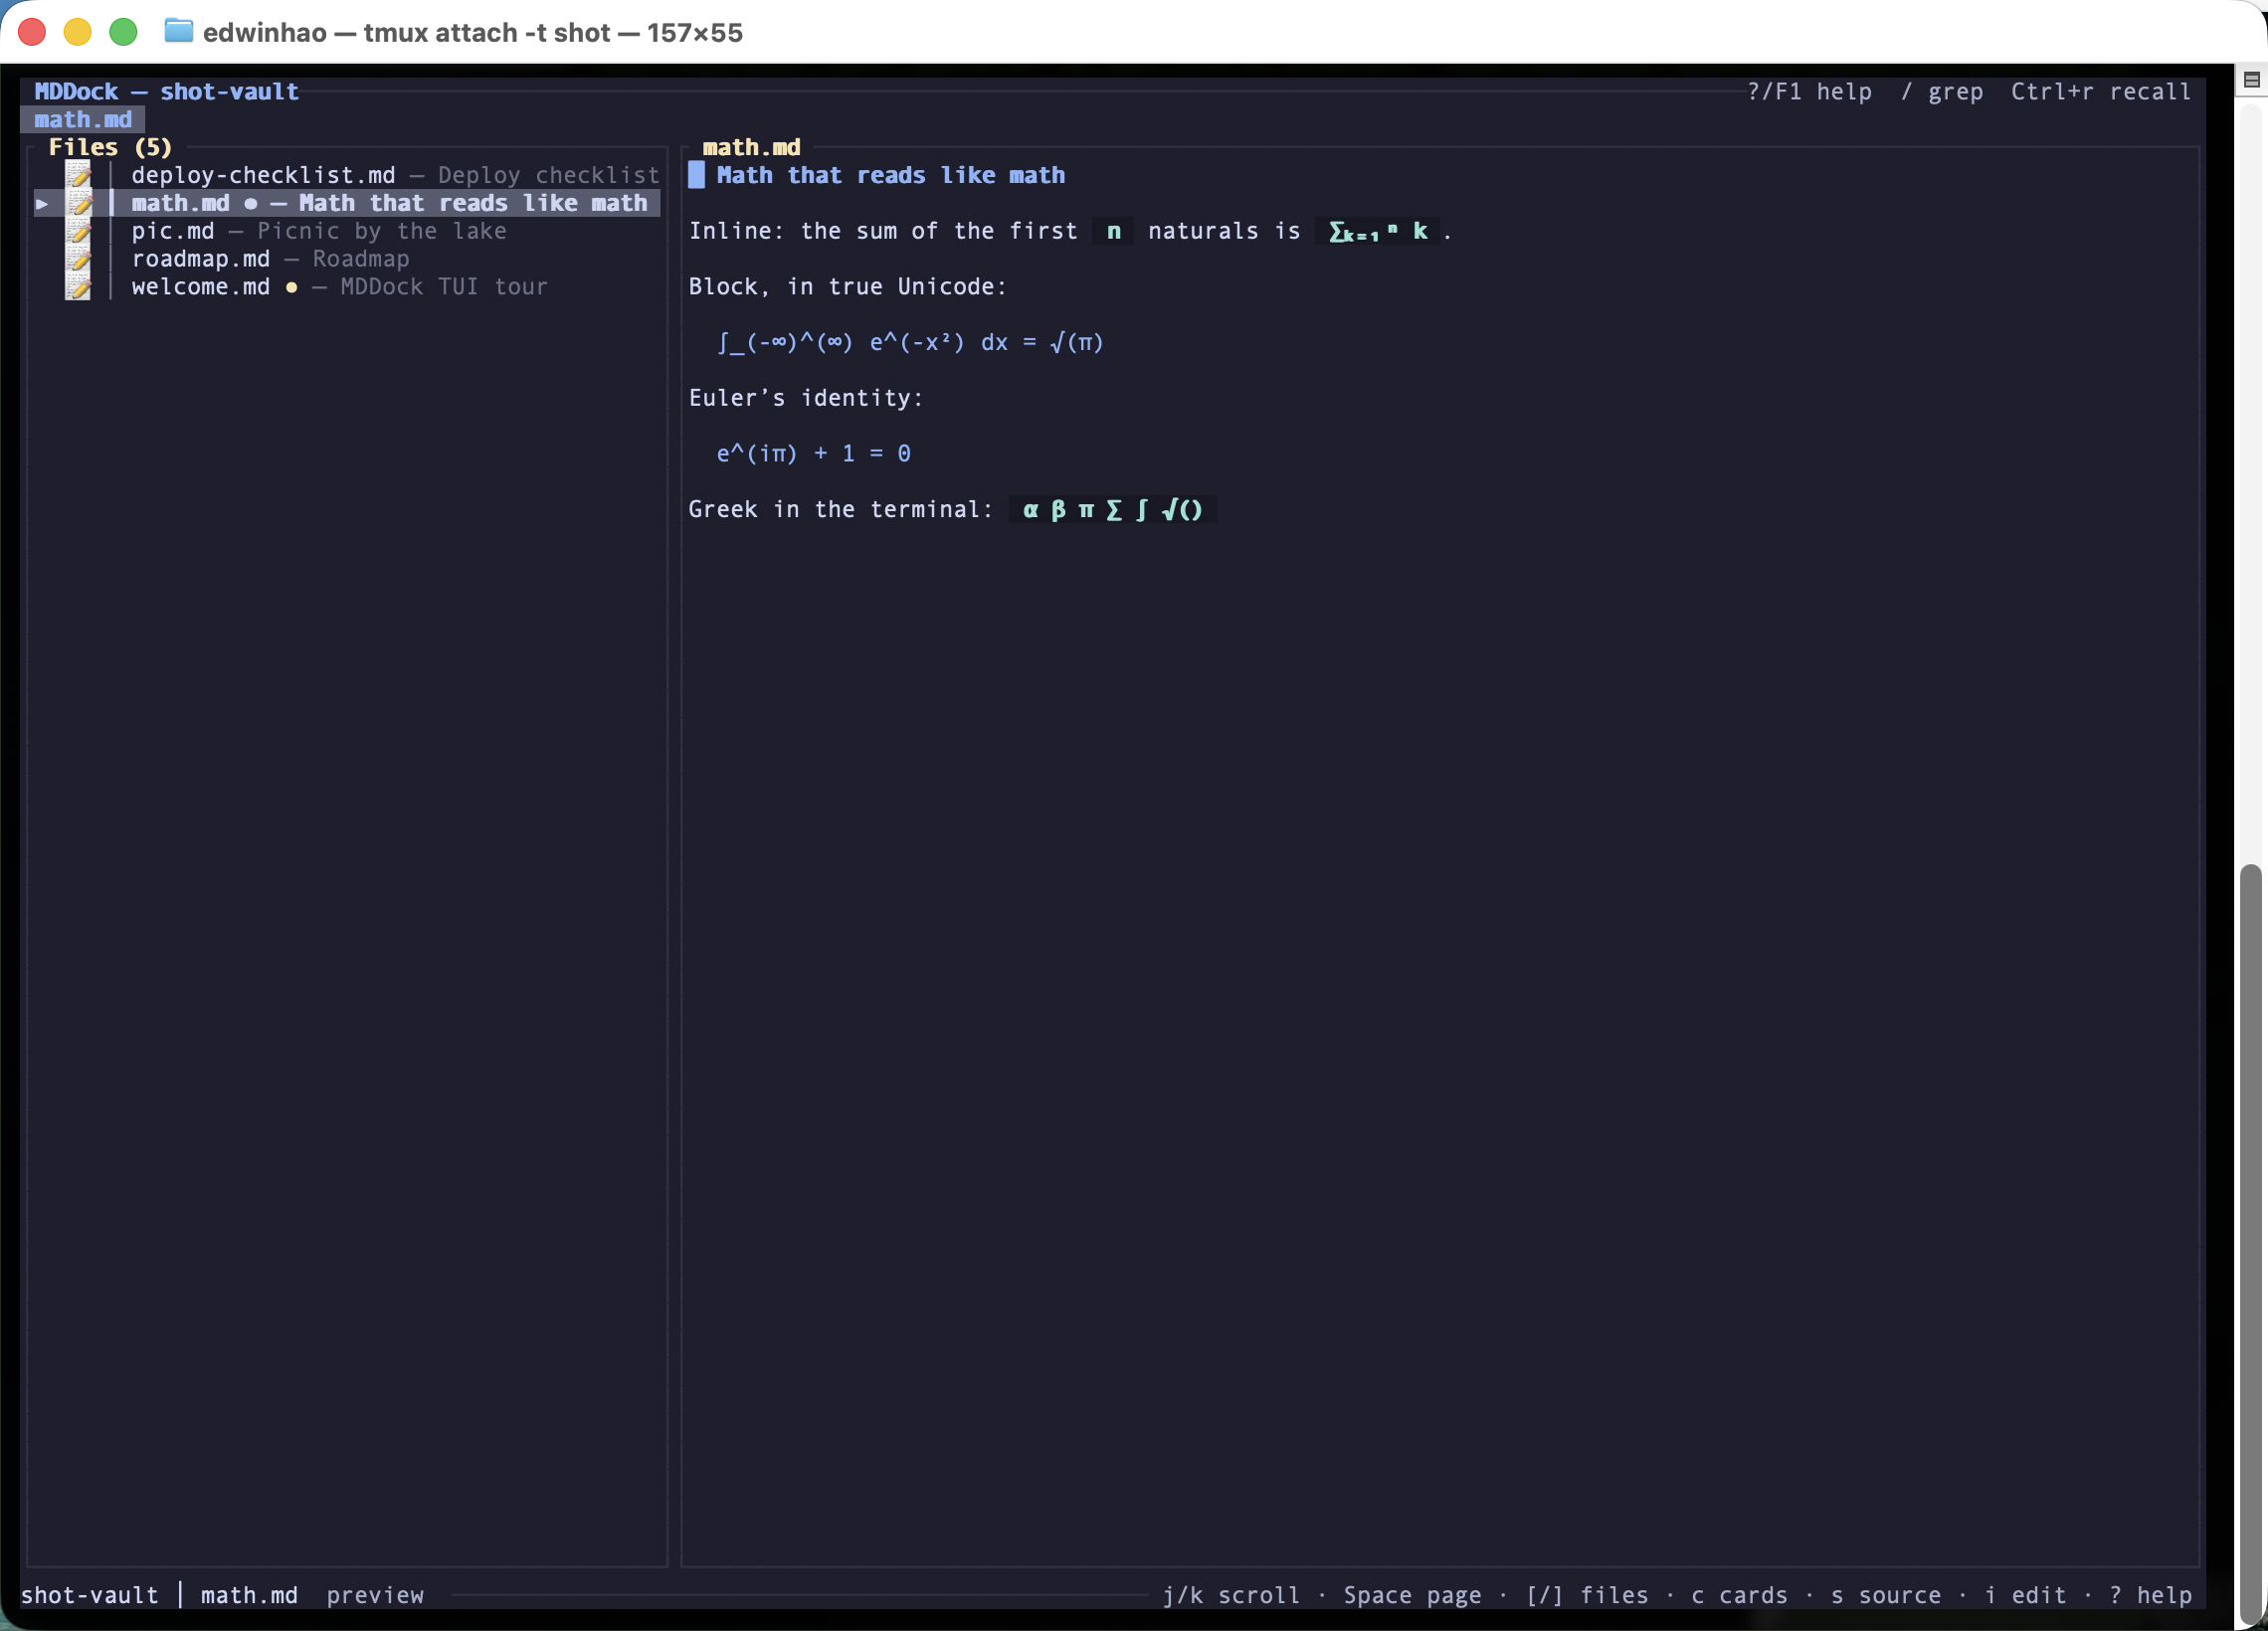Click the 'c cards' shortcut in the status bar
2268x1631 pixels.
click(x=1739, y=1595)
